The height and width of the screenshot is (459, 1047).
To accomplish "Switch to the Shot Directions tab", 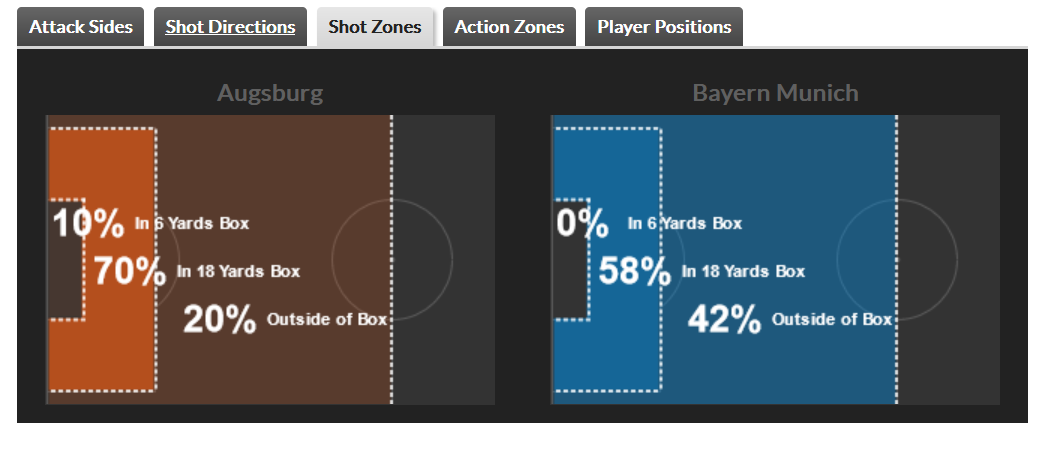I will click(230, 27).
